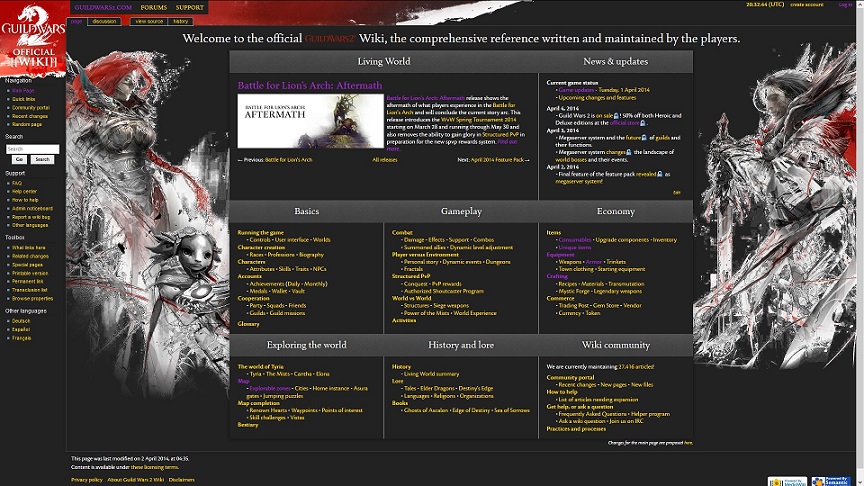Go to the April 2014 Feature Pack release
The width and height of the screenshot is (864, 486).
(497, 160)
